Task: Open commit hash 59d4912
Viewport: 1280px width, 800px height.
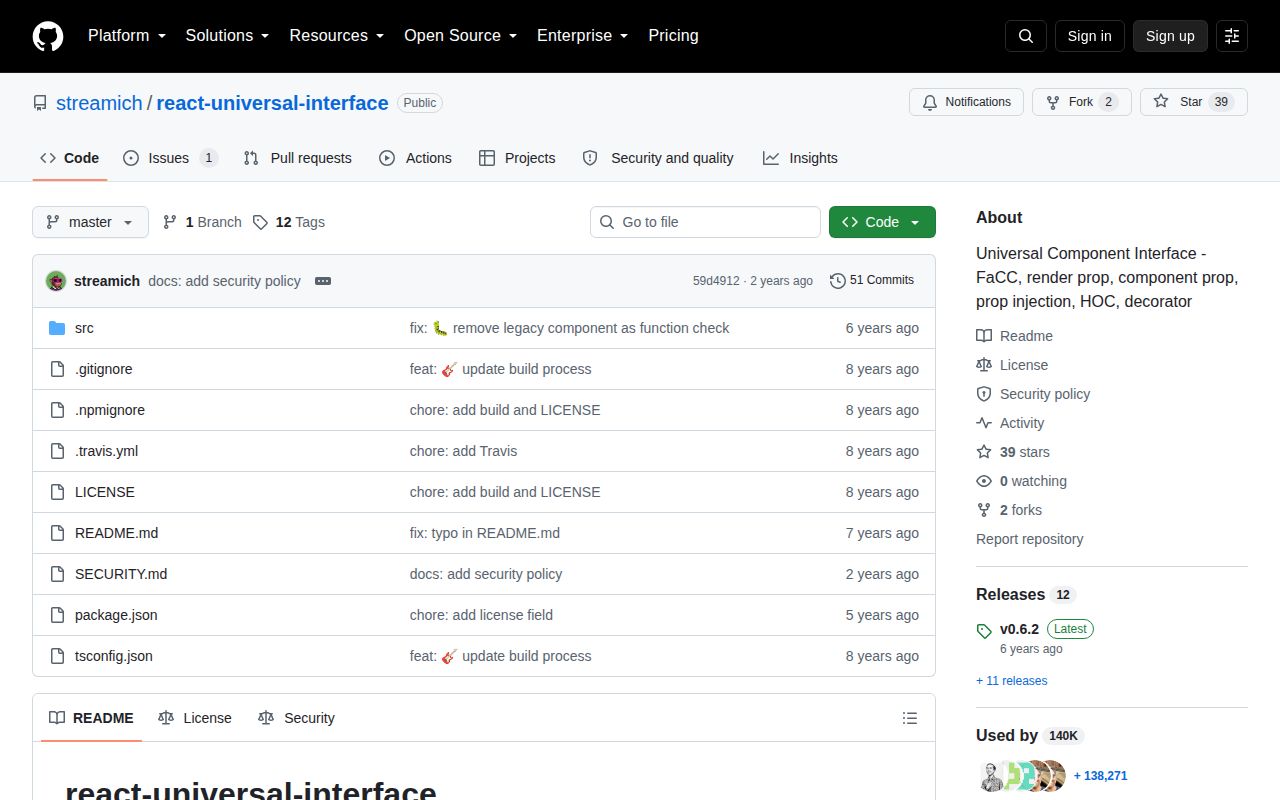Action: click(716, 281)
